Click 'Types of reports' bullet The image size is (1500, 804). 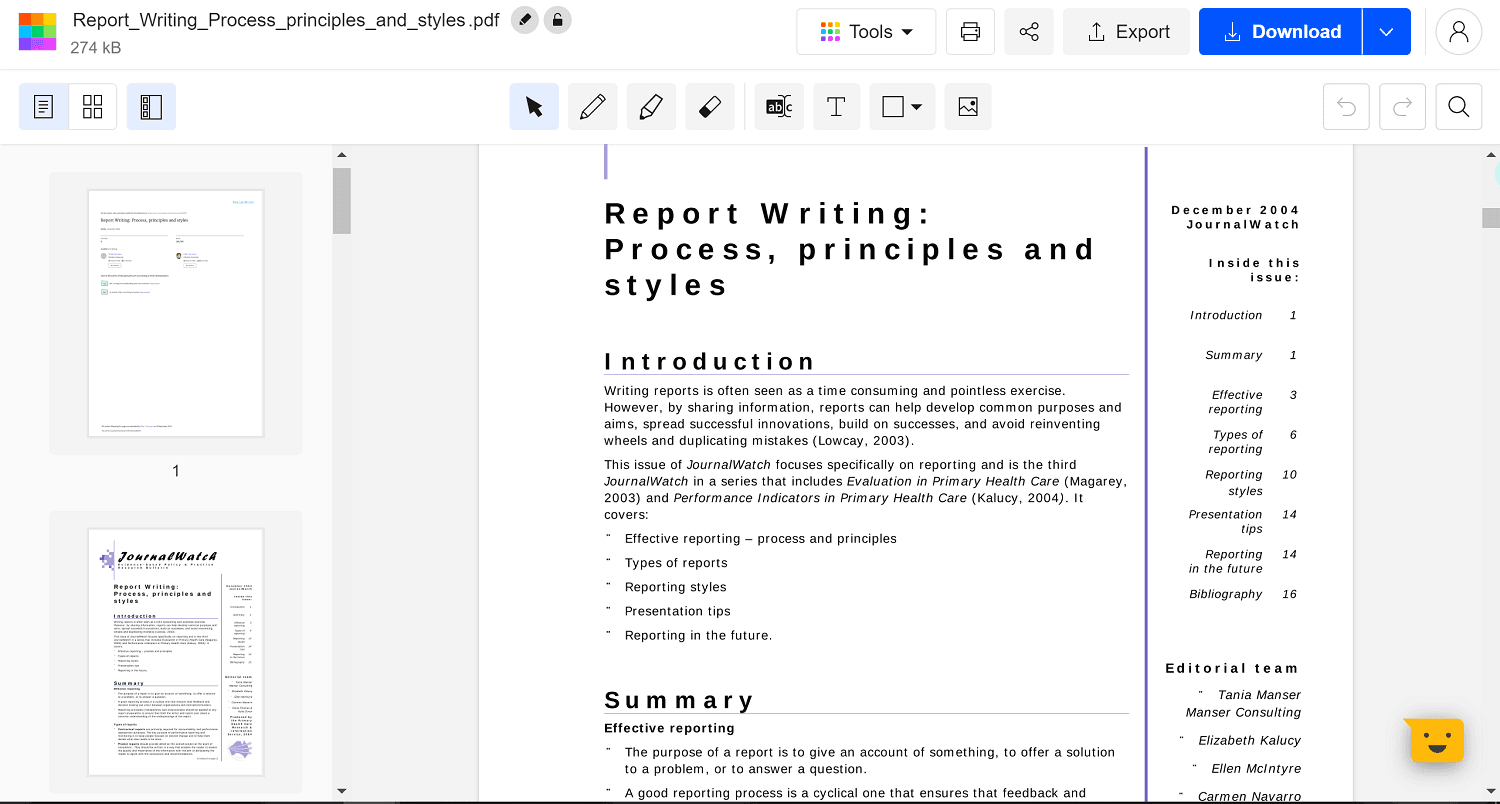click(676, 563)
